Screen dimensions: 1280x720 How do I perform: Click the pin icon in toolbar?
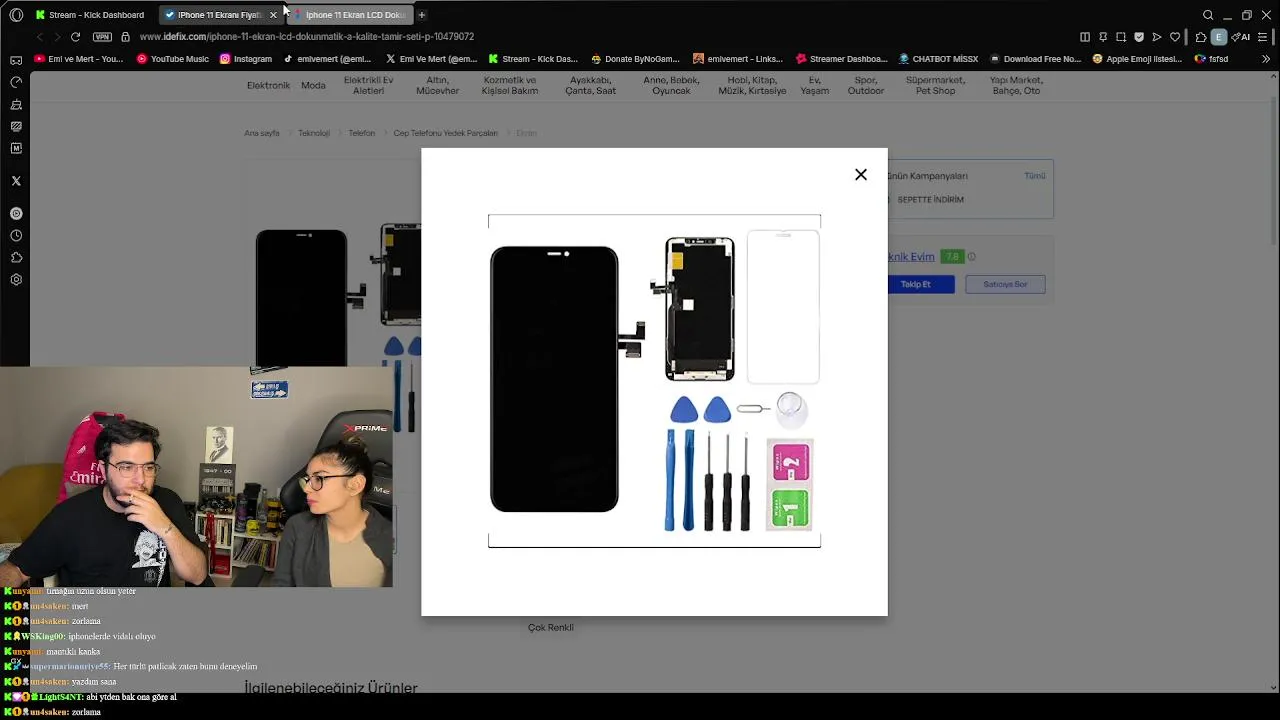click(x=1103, y=37)
